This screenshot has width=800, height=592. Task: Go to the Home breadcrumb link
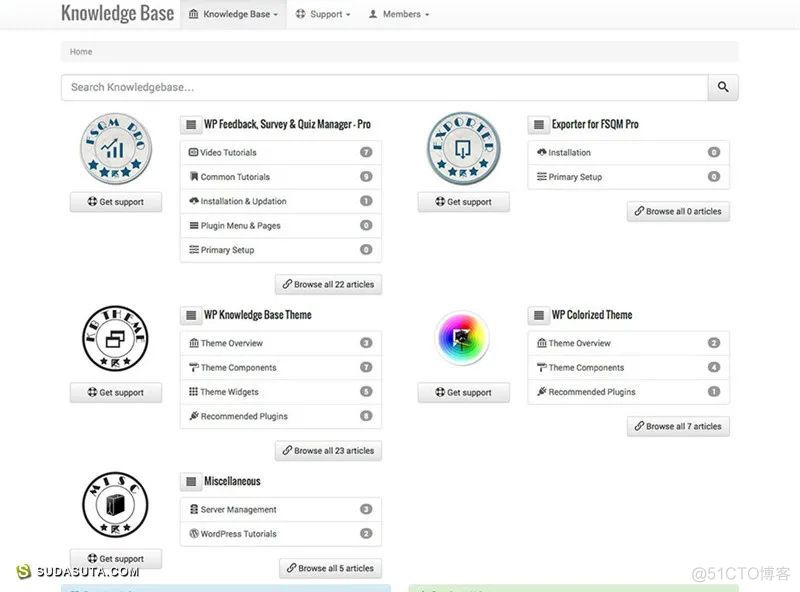[x=81, y=52]
